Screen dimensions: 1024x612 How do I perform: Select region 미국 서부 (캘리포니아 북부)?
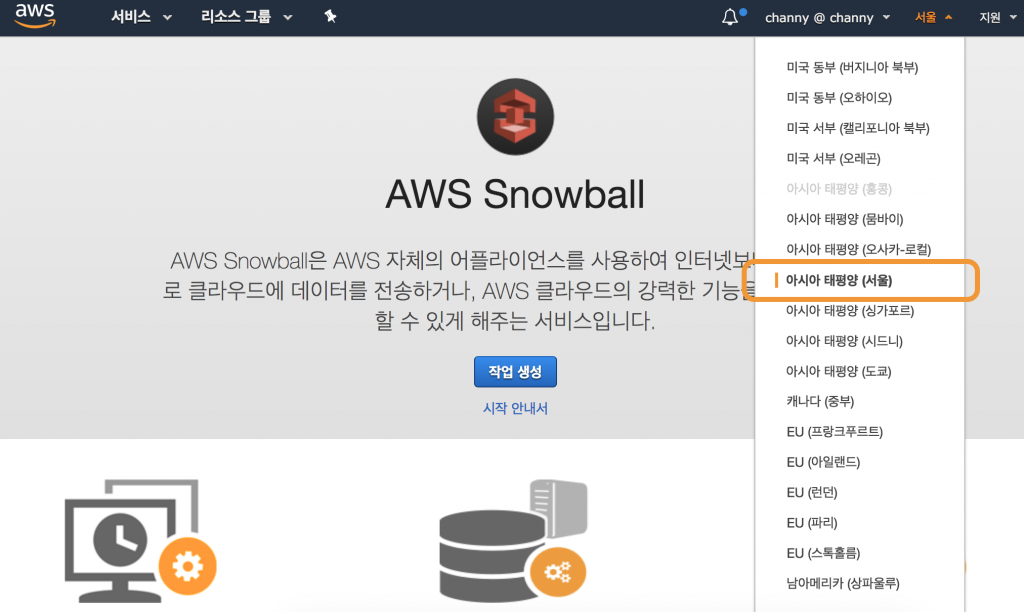tap(858, 128)
